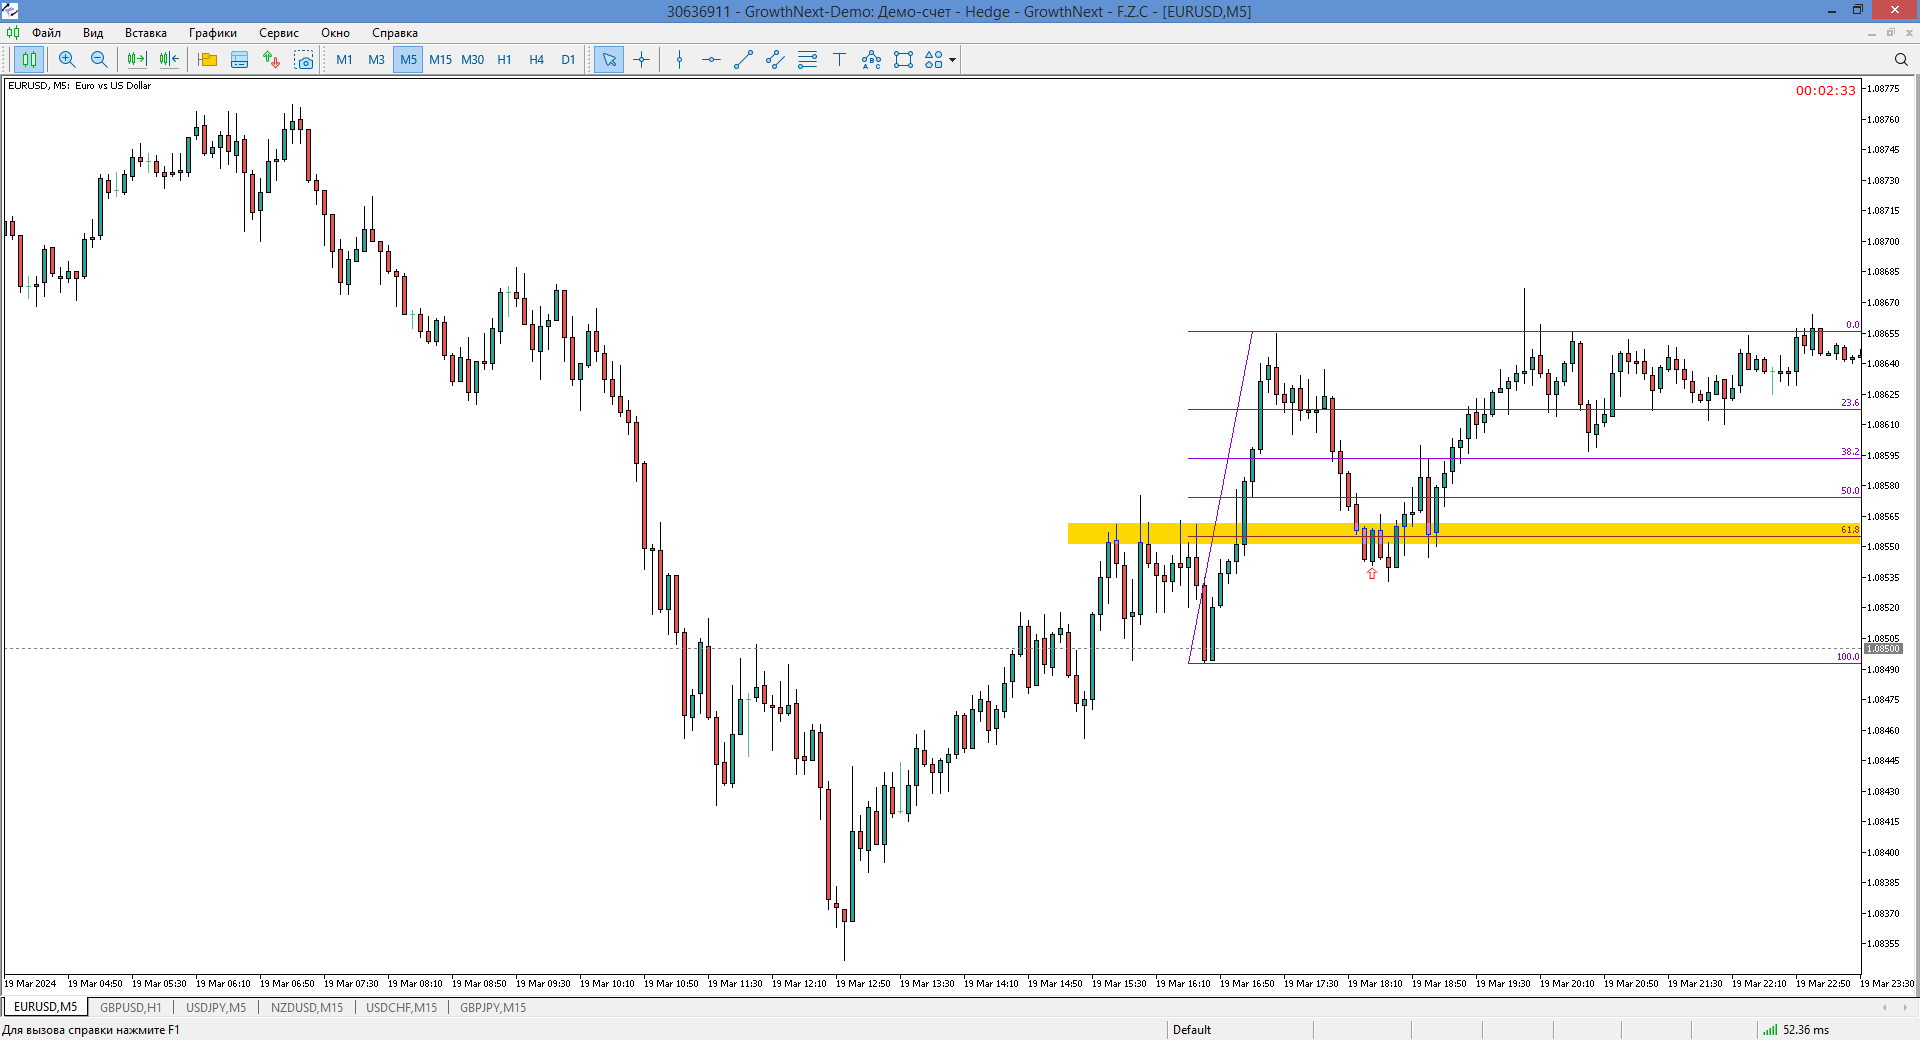Select the vertical line tool
Screen dimensions: 1920x1040
click(679, 60)
